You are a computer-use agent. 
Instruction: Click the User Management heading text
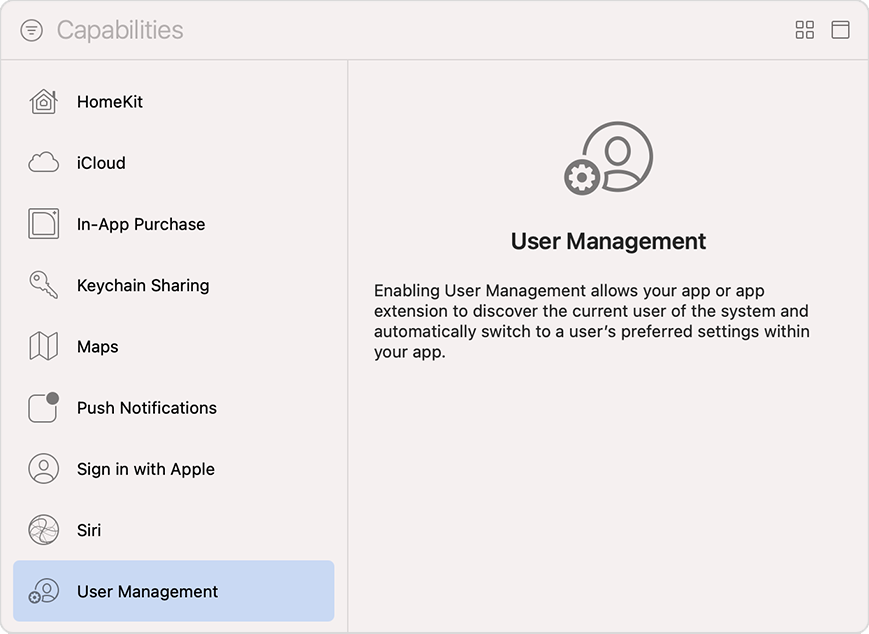tap(607, 241)
